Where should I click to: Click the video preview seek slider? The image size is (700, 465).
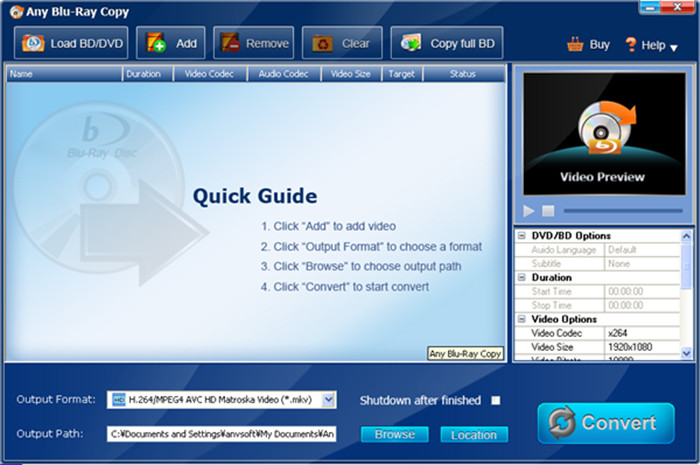pyautogui.click(x=623, y=211)
